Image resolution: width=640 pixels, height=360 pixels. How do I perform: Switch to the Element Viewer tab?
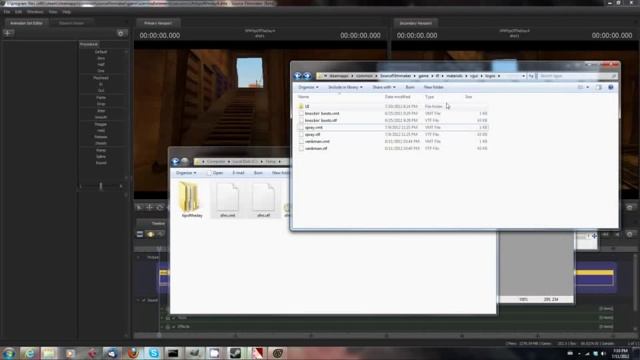pos(71,23)
